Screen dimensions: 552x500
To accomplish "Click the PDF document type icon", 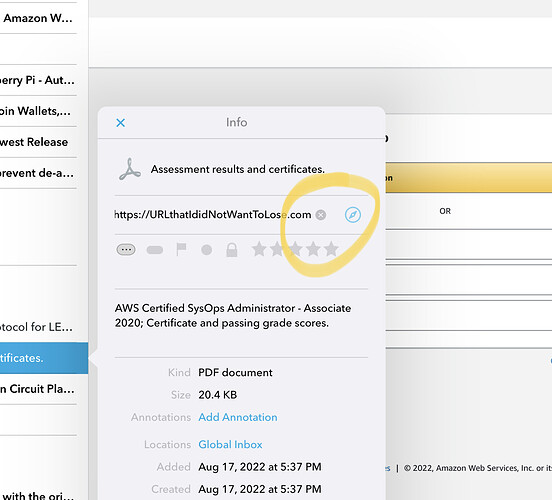I will [x=130, y=169].
